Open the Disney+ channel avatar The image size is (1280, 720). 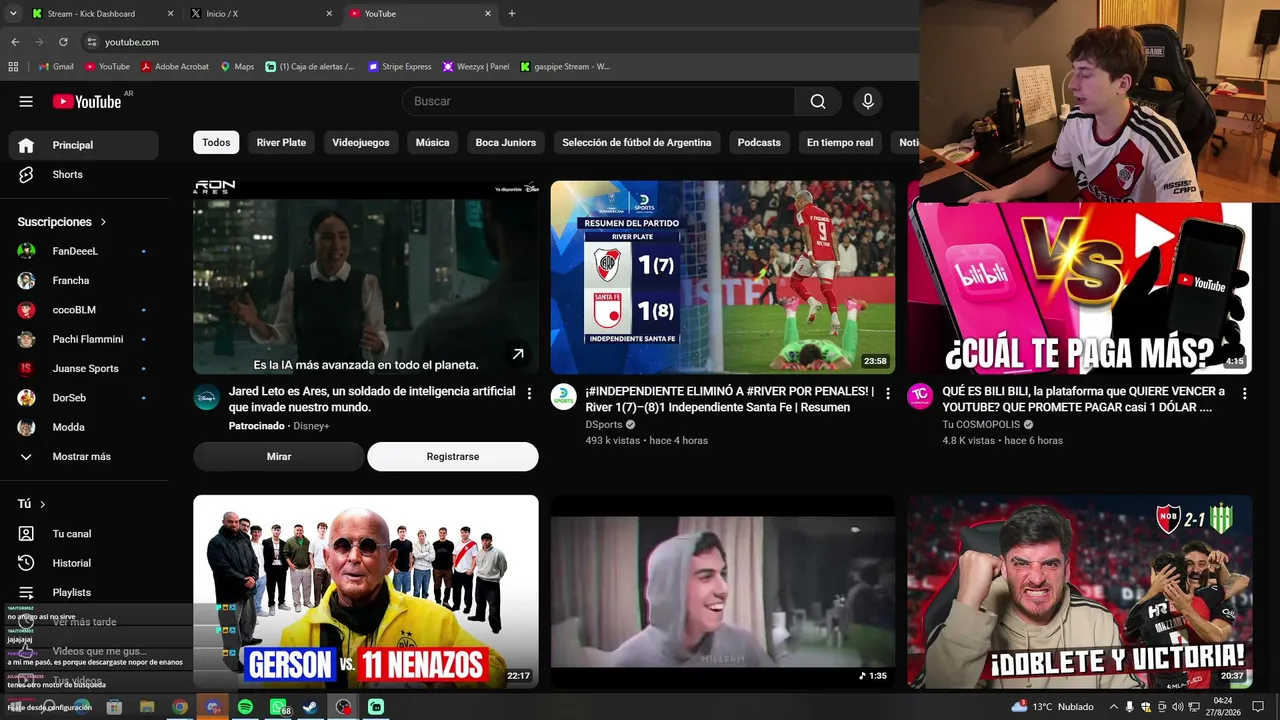207,397
